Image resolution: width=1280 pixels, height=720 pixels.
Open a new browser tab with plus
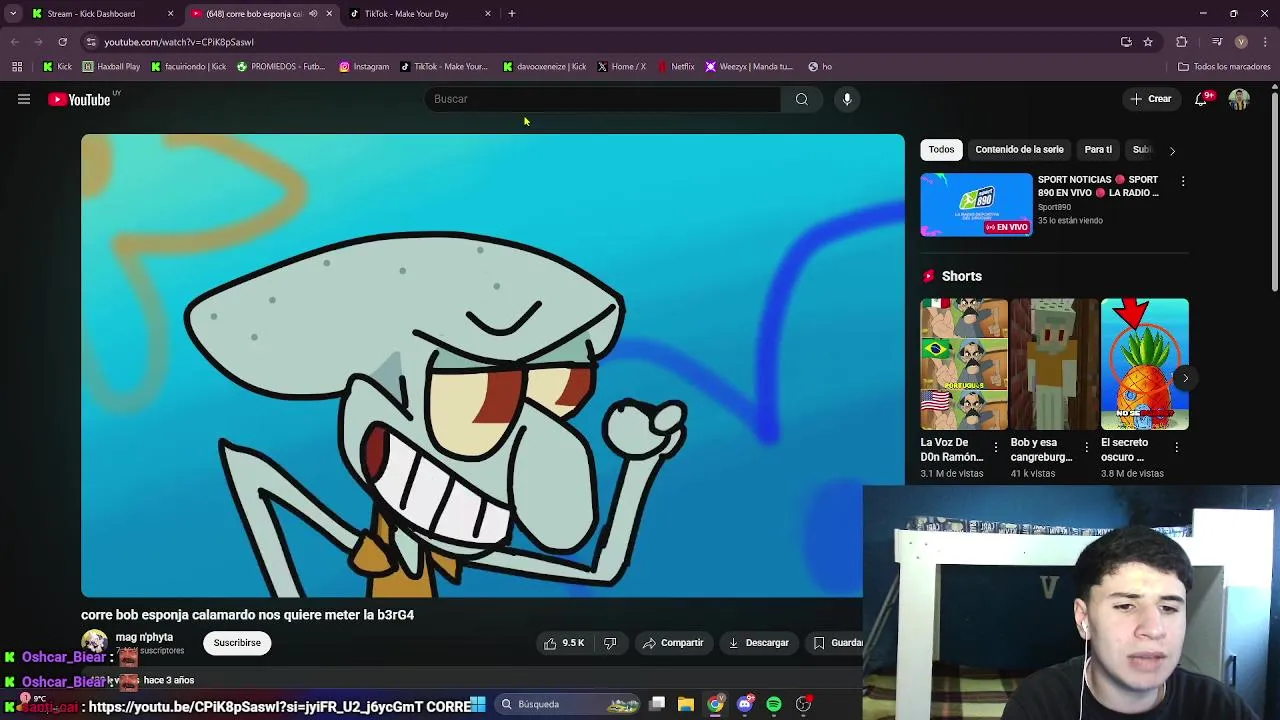(x=511, y=14)
